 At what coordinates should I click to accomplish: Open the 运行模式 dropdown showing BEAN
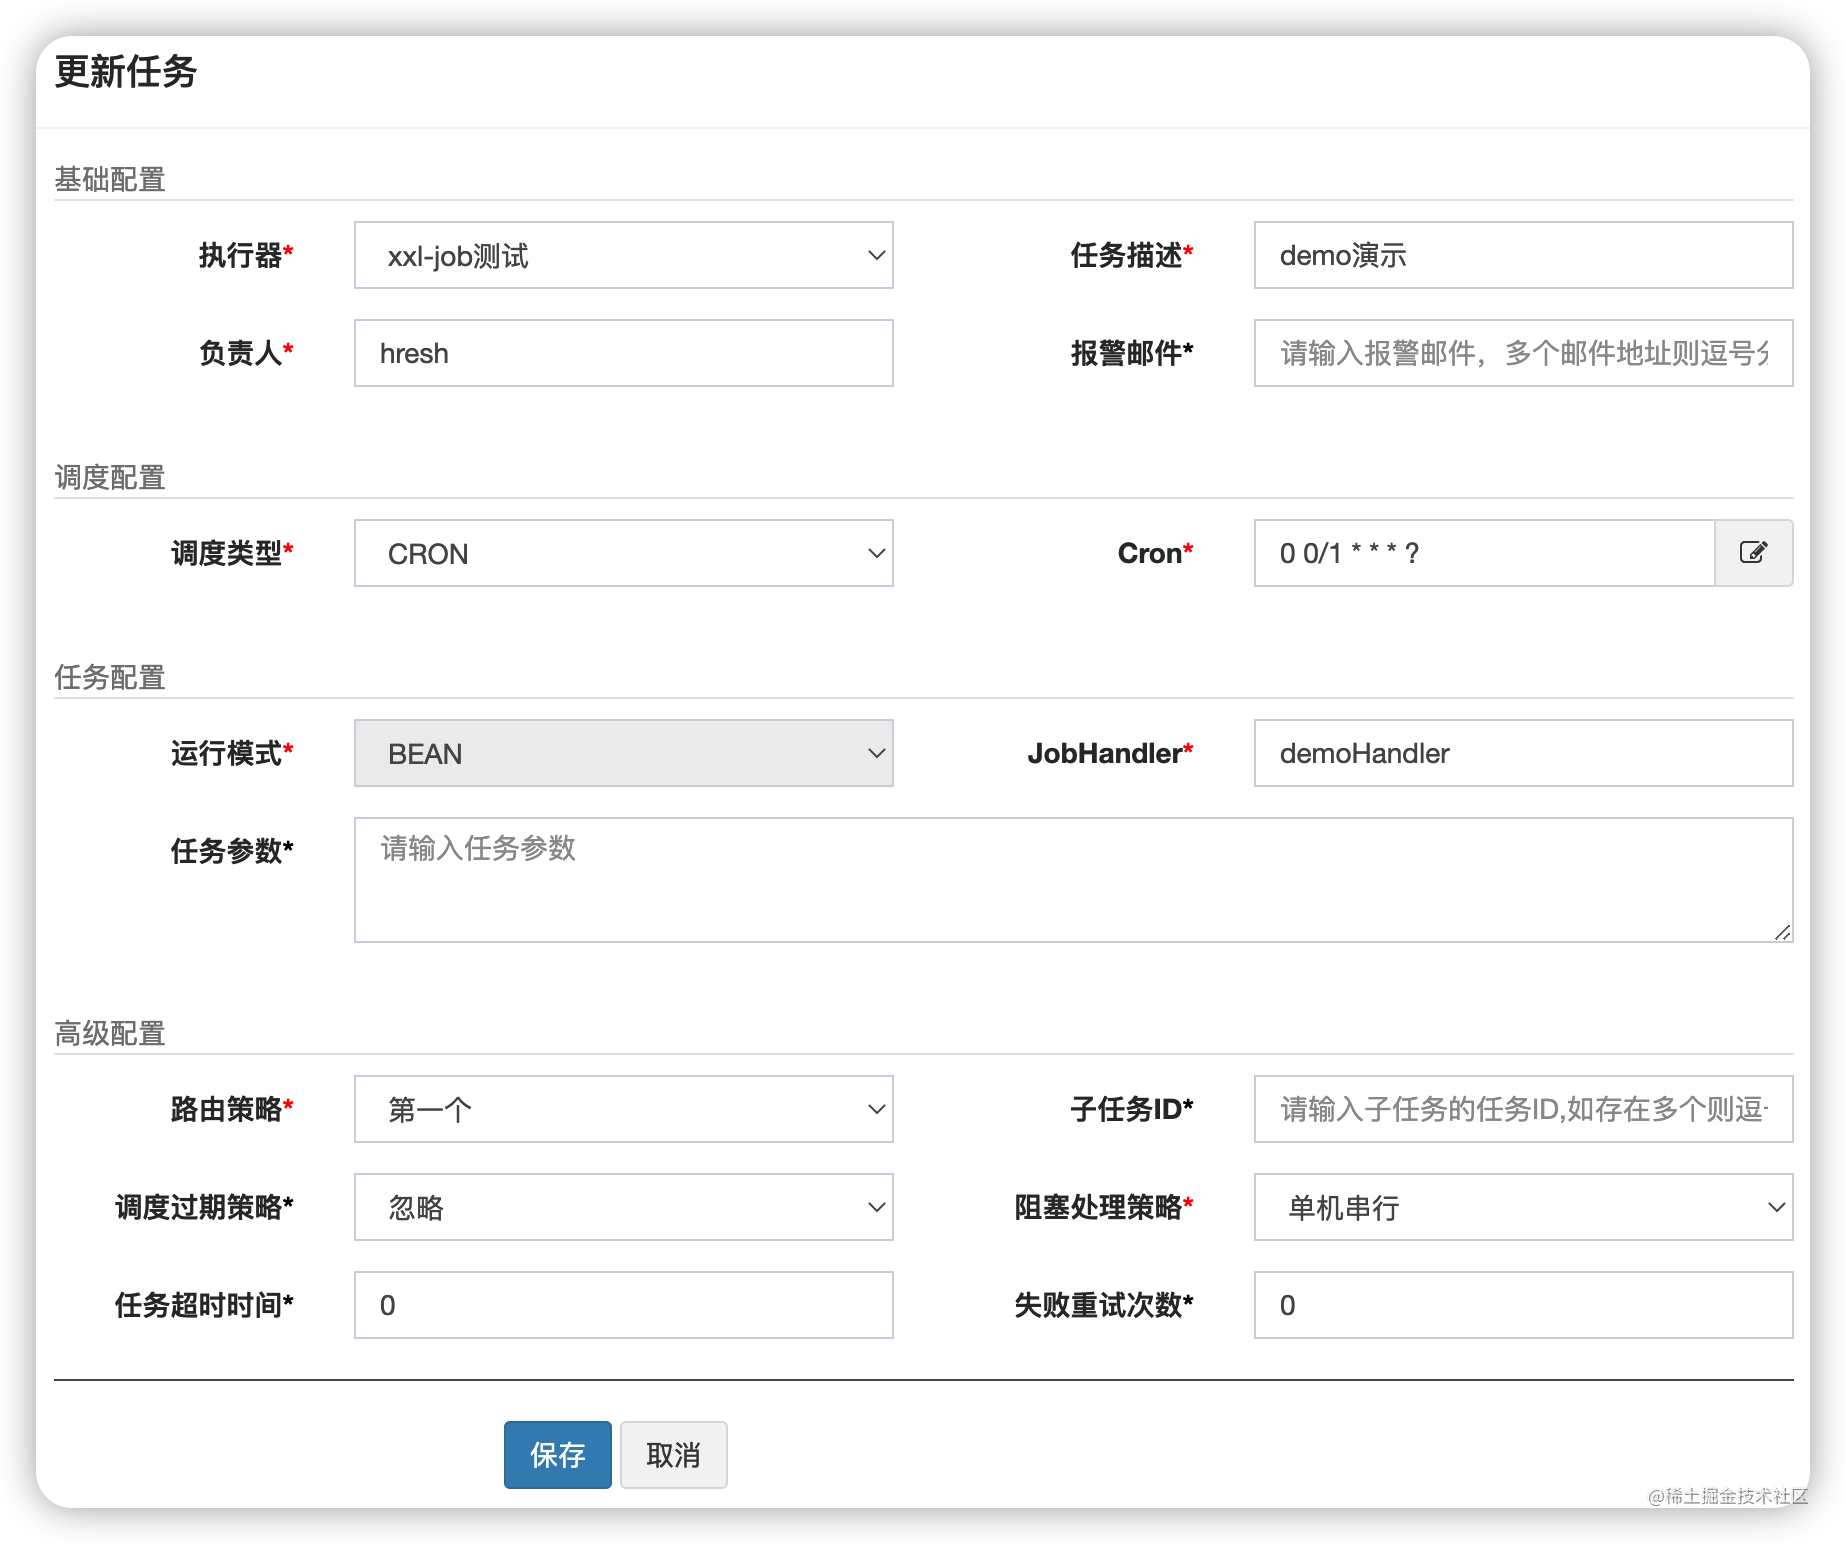[624, 753]
